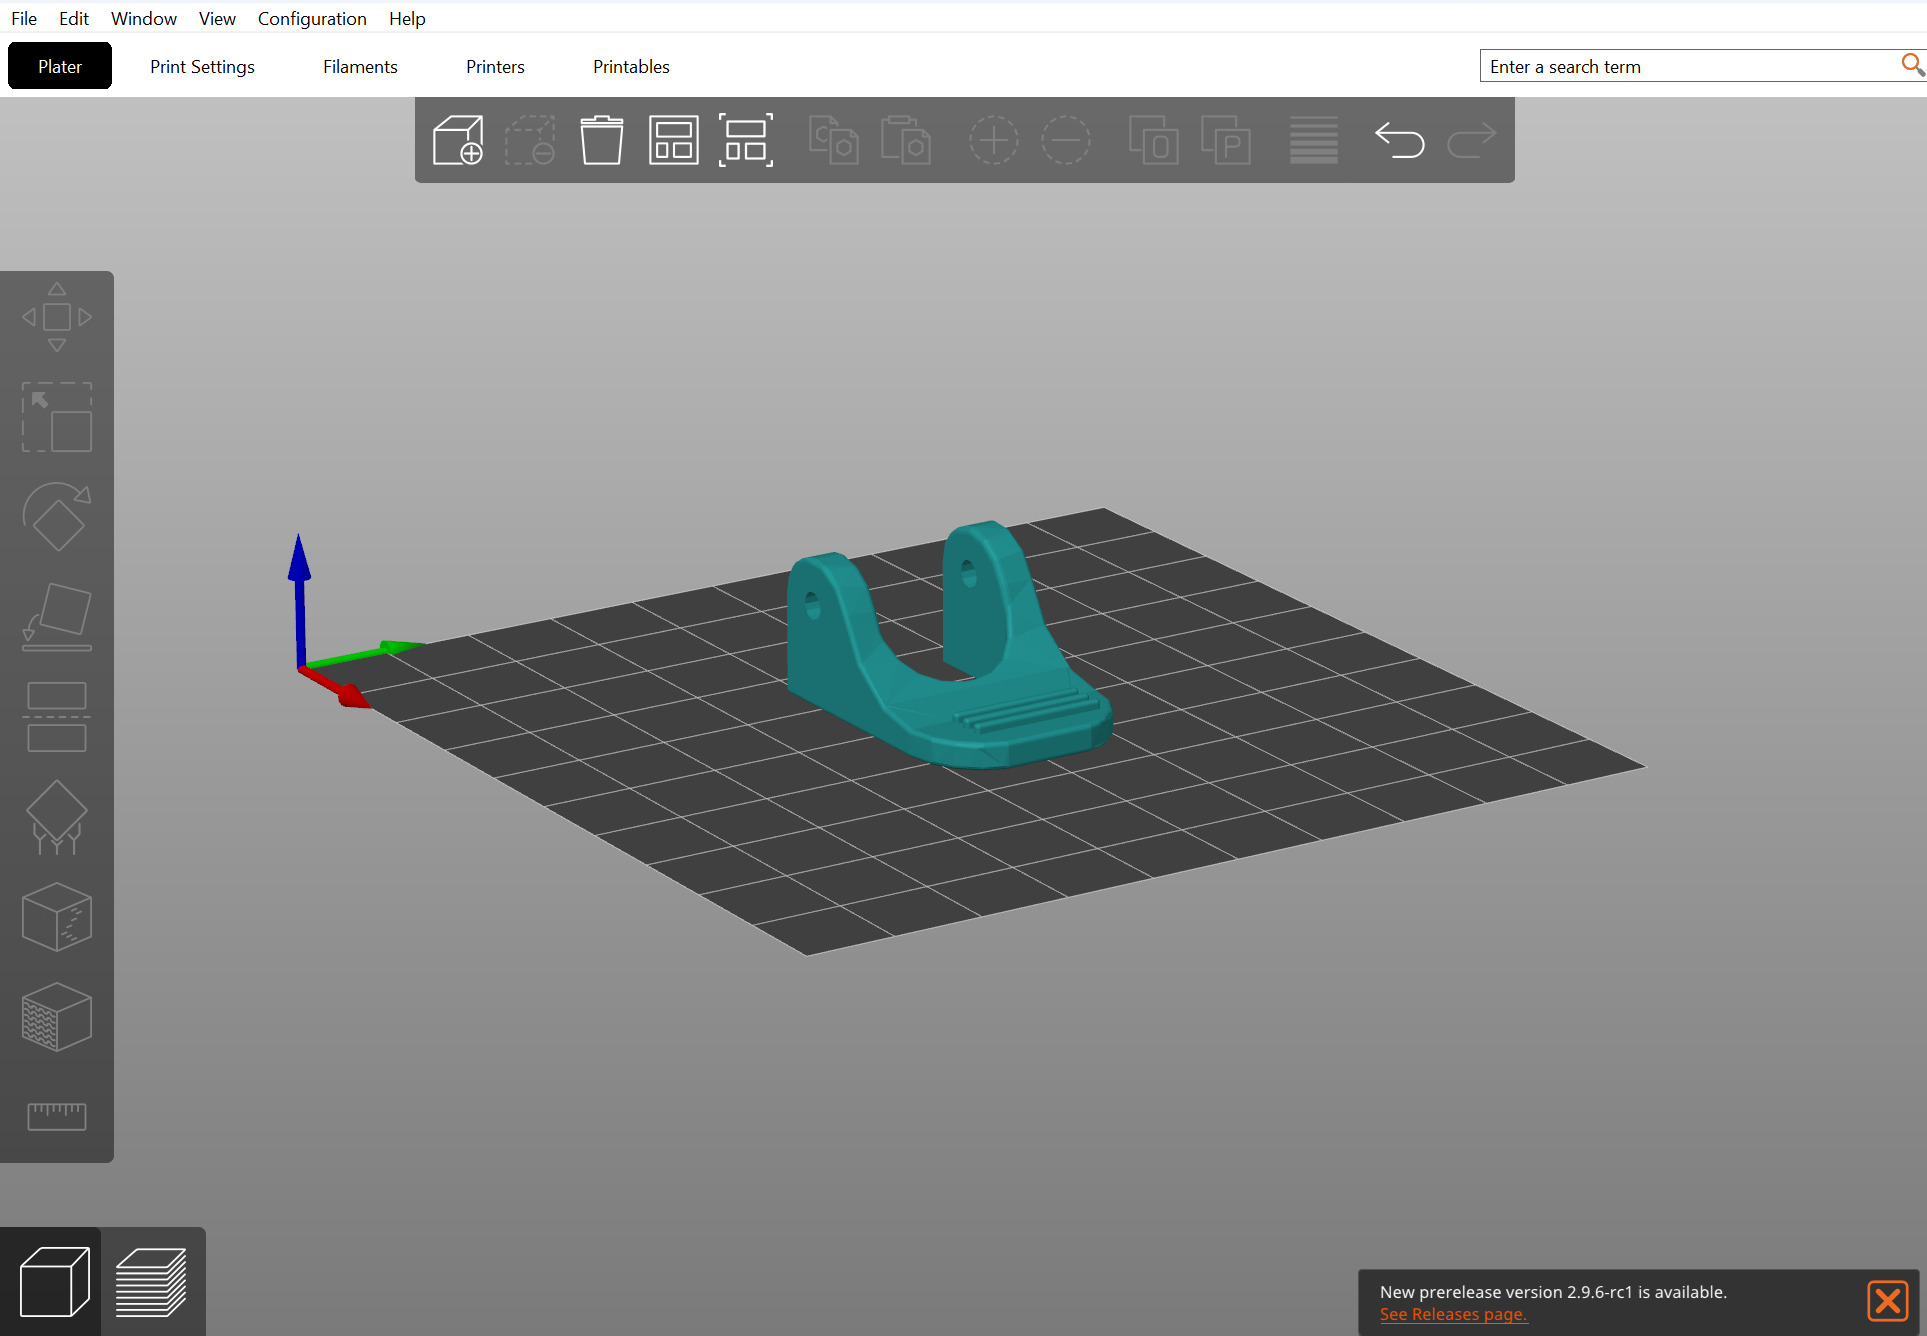Screen dimensions: 1927x1336
Task: Click the Delete selected object icon
Action: click(x=530, y=140)
